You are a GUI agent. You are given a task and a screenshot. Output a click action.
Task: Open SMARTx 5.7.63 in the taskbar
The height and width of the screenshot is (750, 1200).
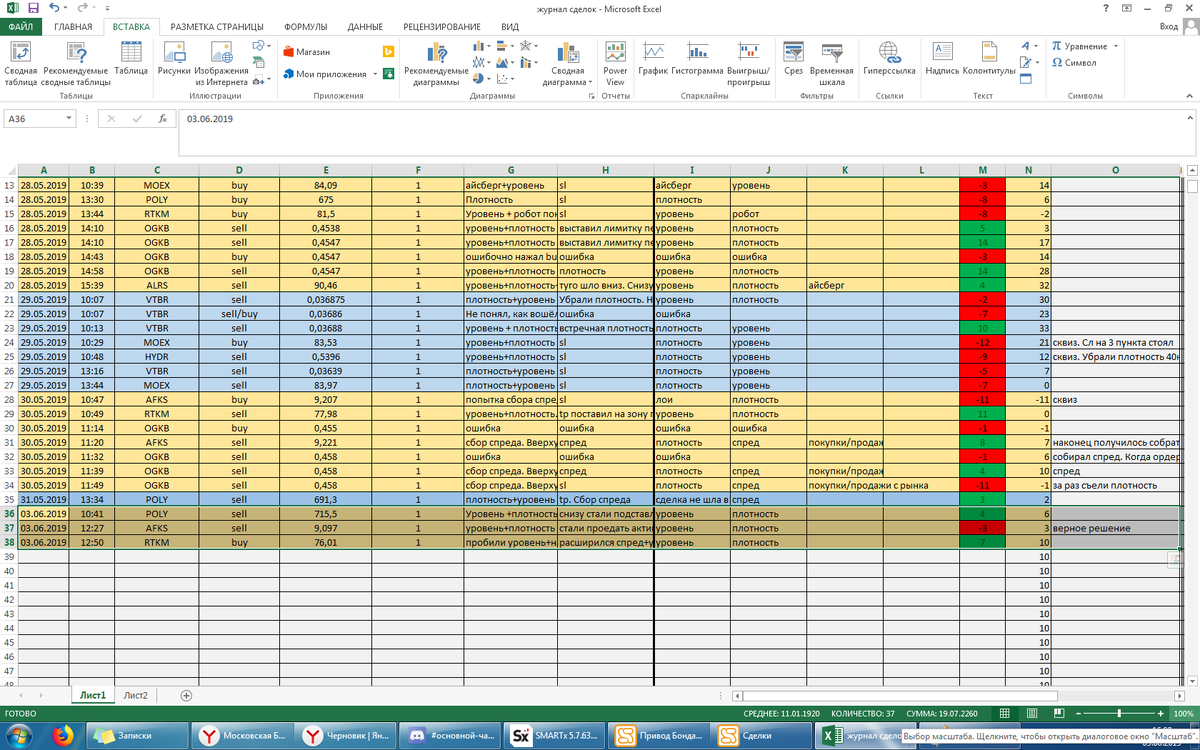(555, 736)
